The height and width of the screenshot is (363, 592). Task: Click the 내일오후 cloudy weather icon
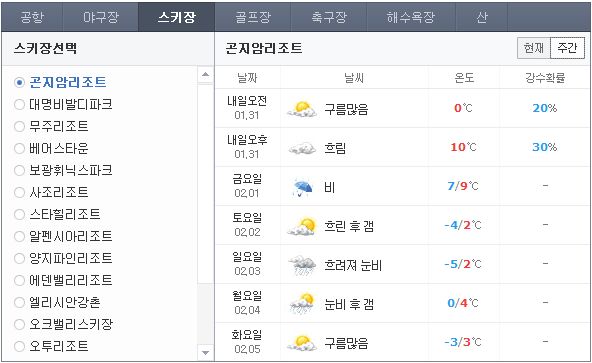click(x=302, y=148)
